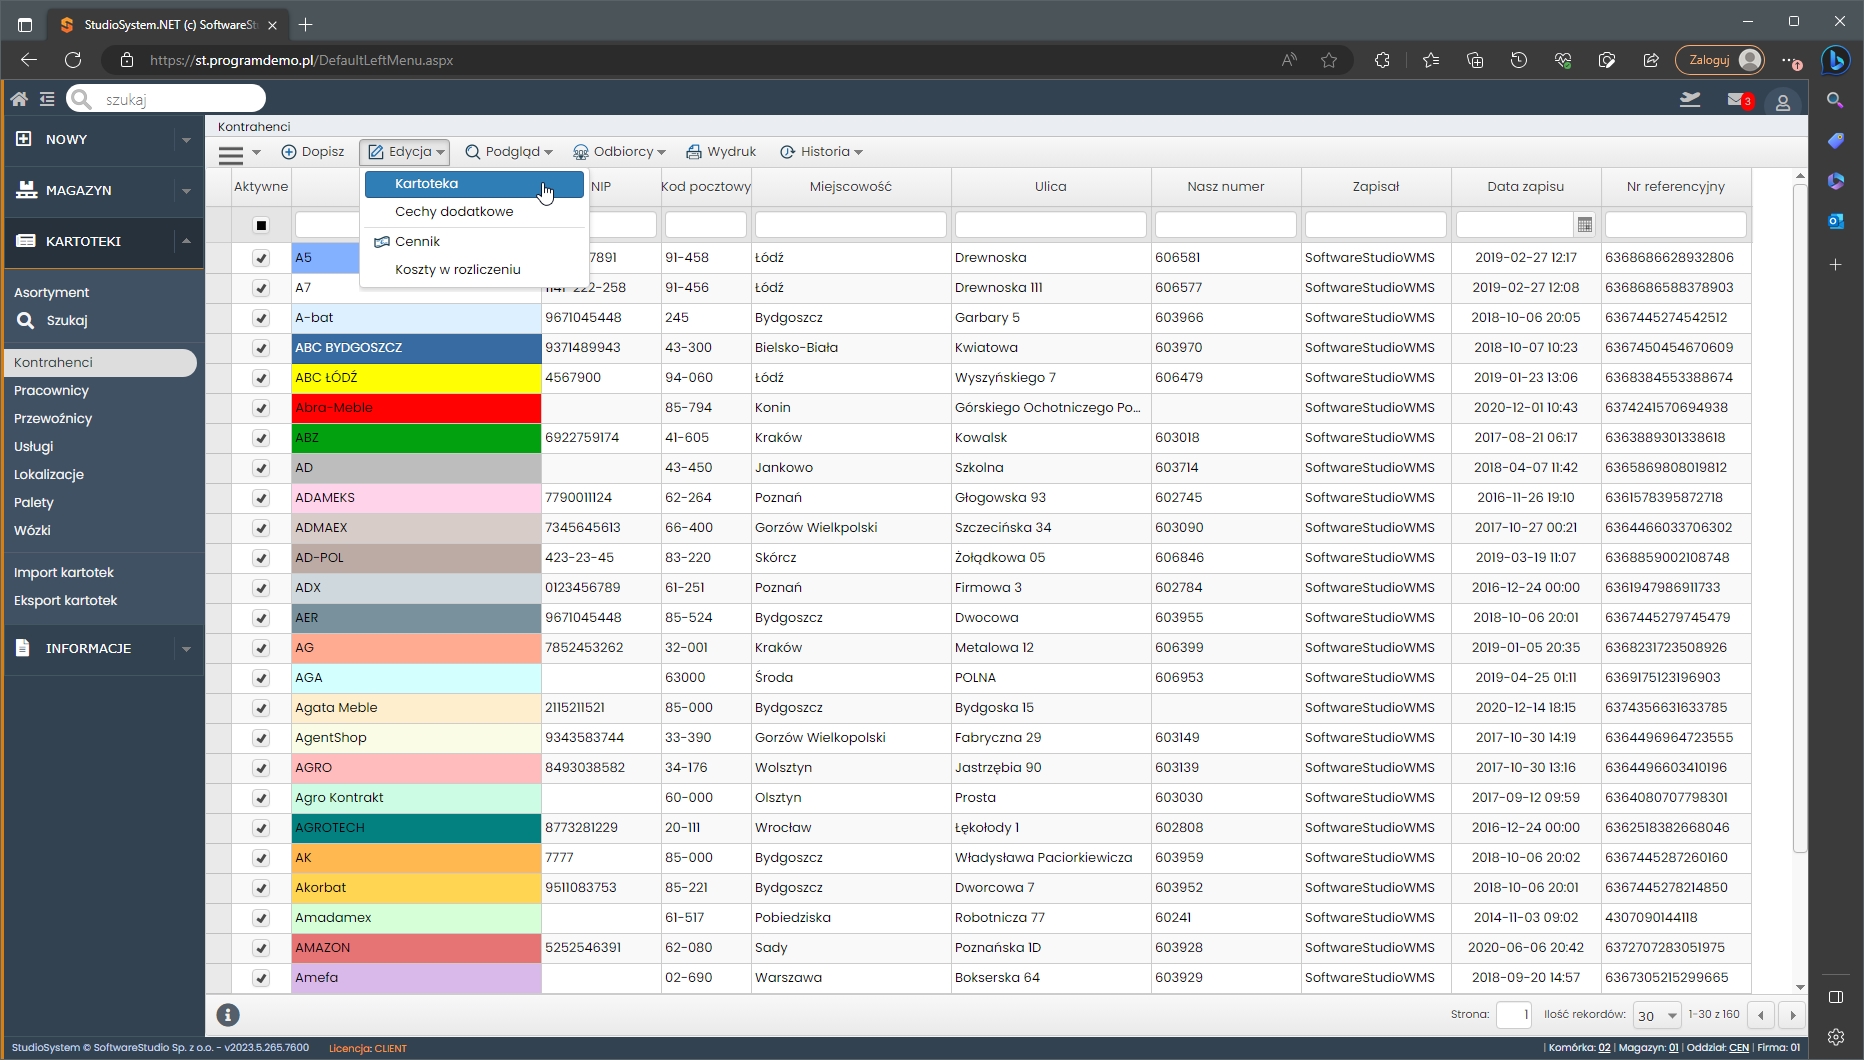This screenshot has width=1864, height=1060.
Task: Click the Dopisz button
Action: tap(313, 152)
